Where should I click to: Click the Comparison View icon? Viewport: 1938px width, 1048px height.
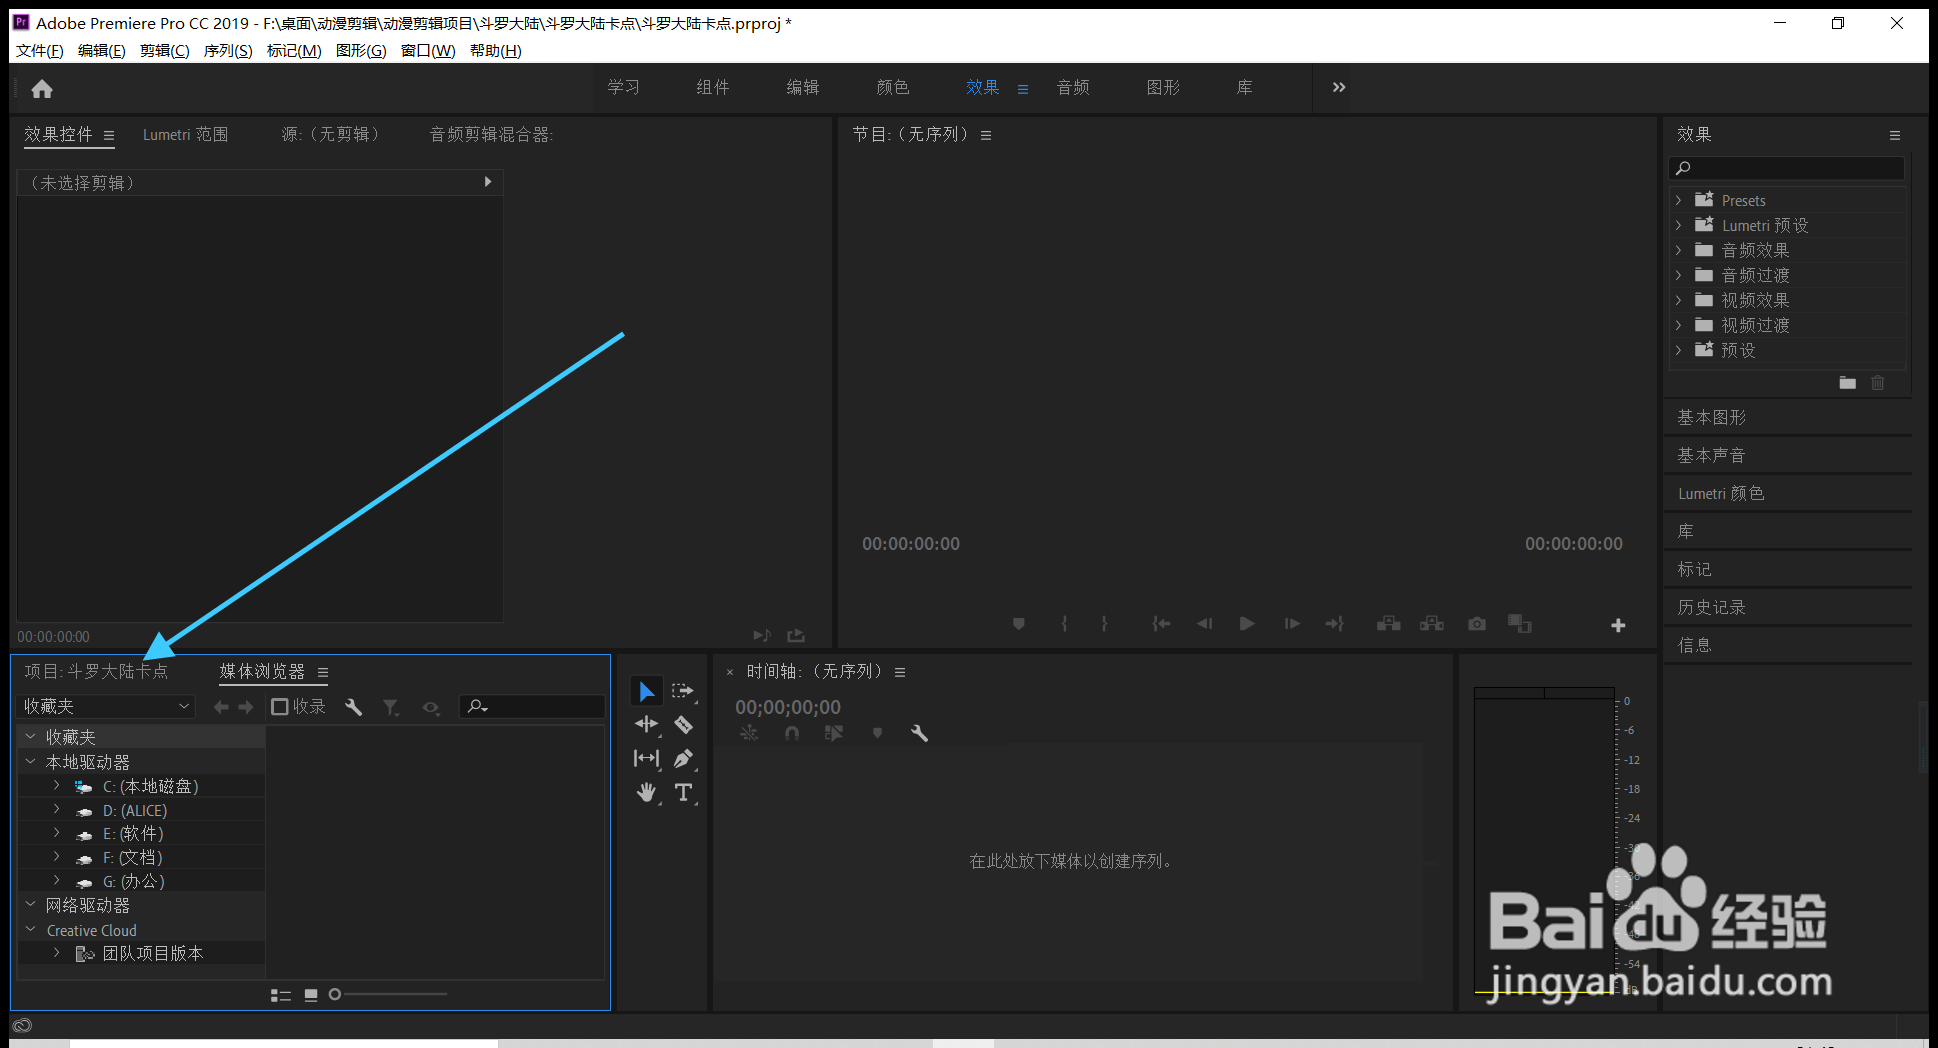pos(1520,624)
